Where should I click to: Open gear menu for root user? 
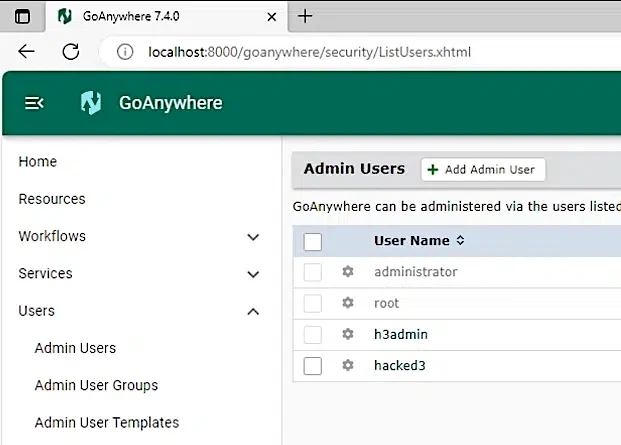pyautogui.click(x=348, y=303)
